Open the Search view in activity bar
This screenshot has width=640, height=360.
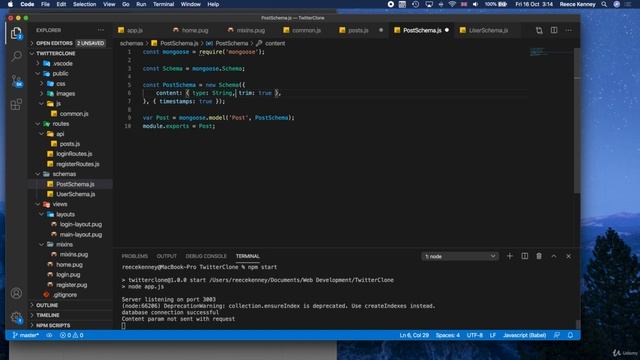[x=16, y=56]
